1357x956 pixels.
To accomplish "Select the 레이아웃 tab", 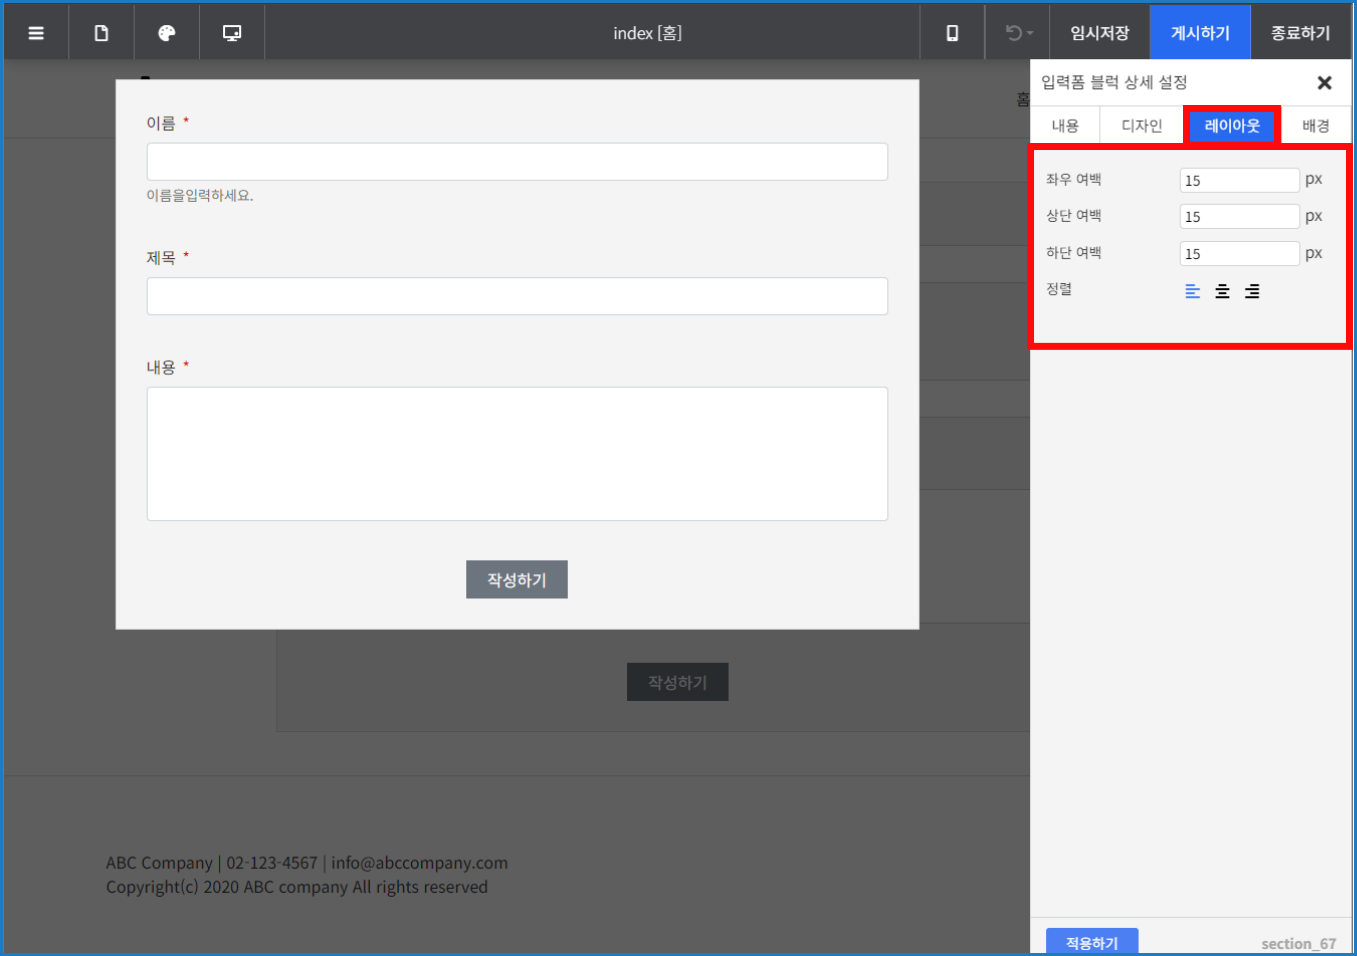I will (1230, 124).
